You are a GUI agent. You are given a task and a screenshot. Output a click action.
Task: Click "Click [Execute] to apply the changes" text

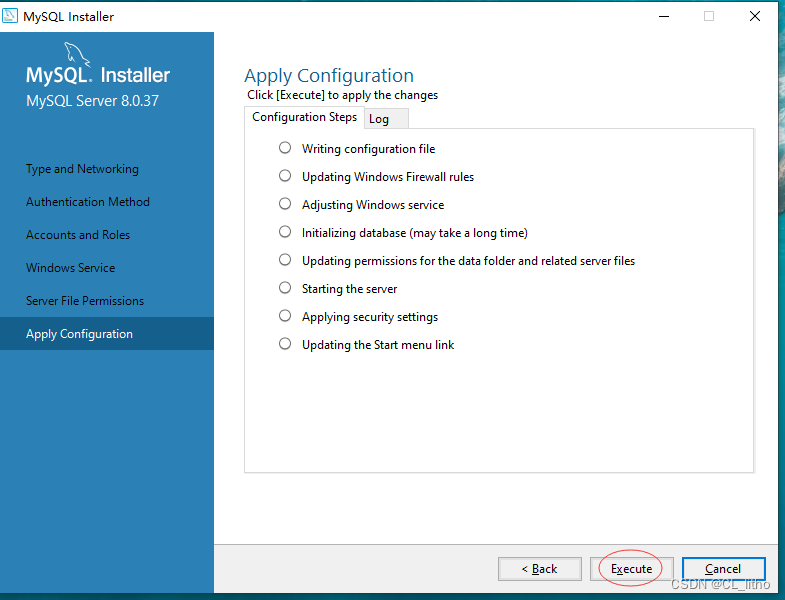342,95
